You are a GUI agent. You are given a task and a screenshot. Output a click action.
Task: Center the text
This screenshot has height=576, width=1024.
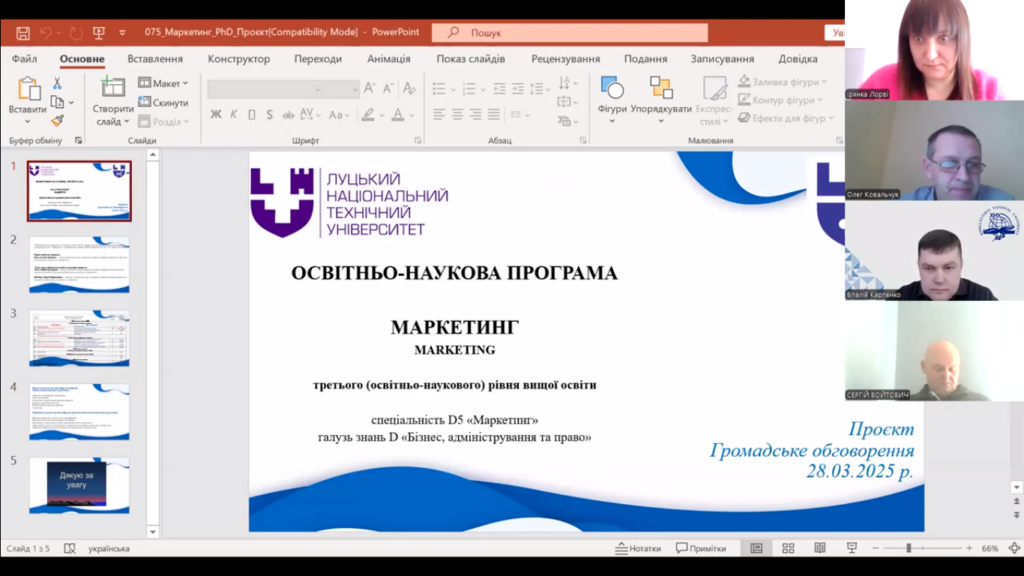coord(457,115)
